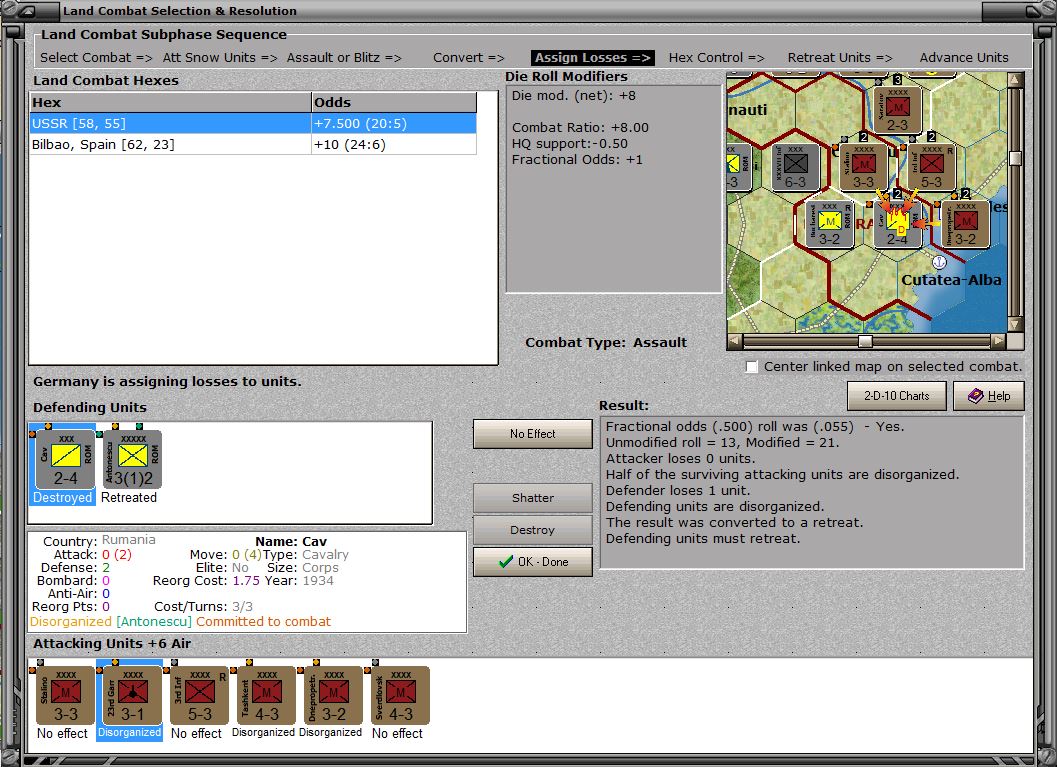Click map horizontal scrollbar right arrow
The height and width of the screenshot is (767, 1057).
[998, 341]
